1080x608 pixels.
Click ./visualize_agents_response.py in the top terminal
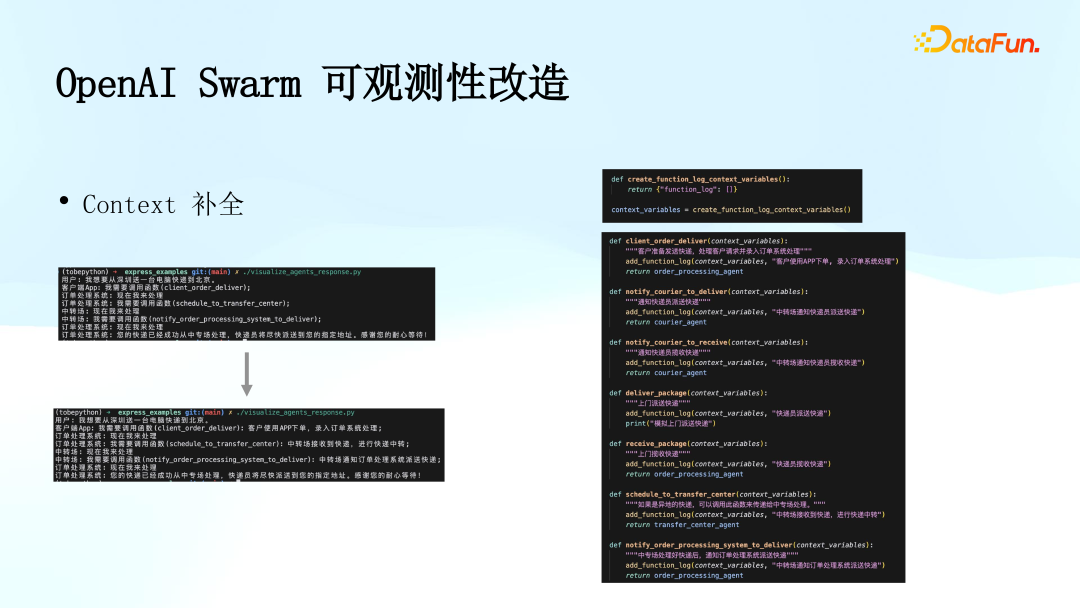[301, 271]
